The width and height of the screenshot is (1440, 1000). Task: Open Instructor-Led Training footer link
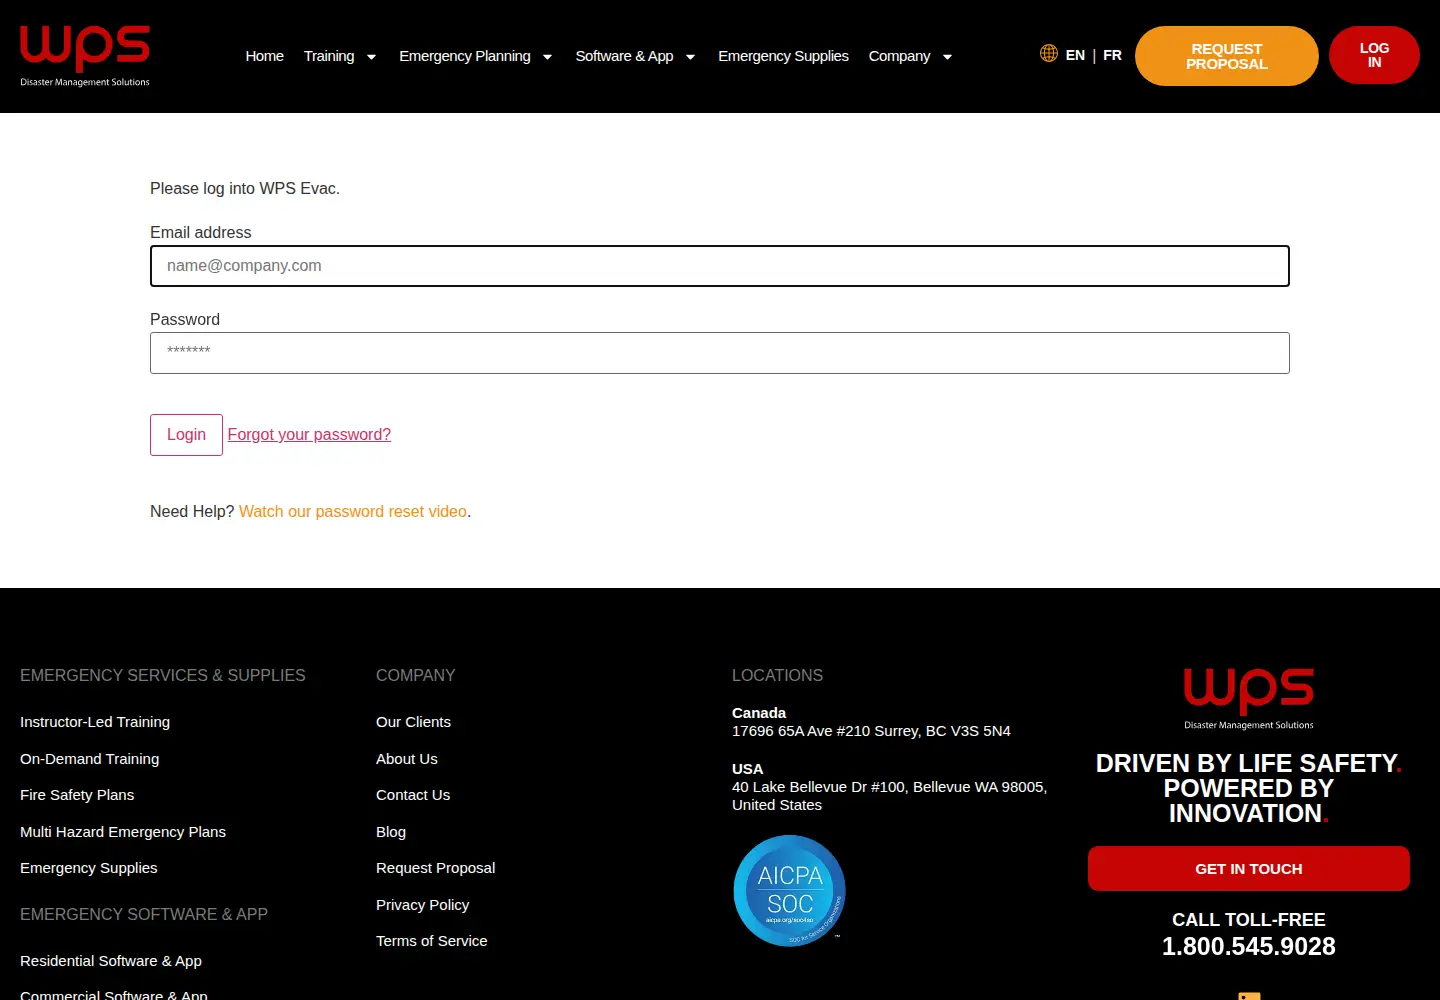tap(95, 722)
